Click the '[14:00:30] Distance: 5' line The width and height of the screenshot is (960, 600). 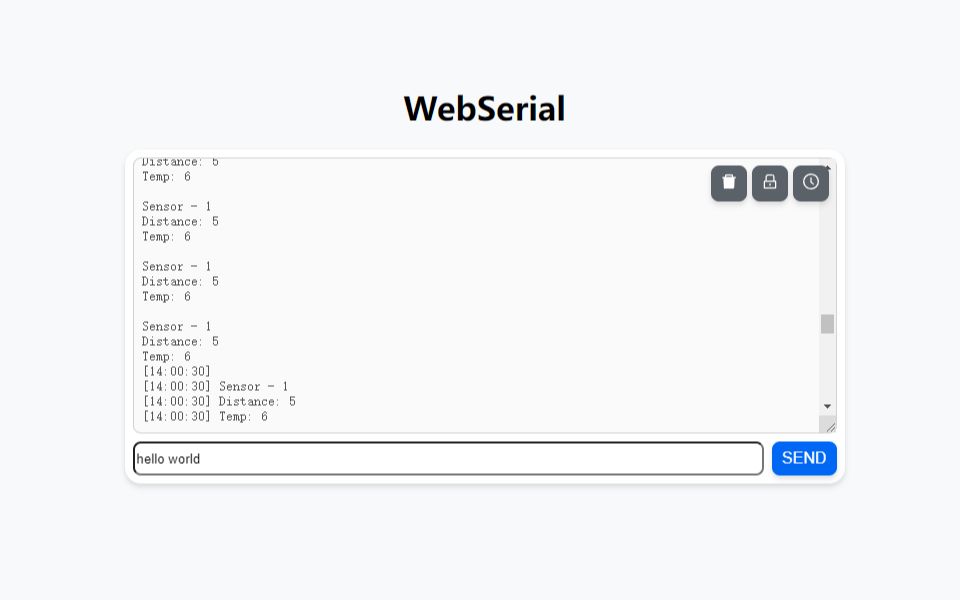coord(219,402)
